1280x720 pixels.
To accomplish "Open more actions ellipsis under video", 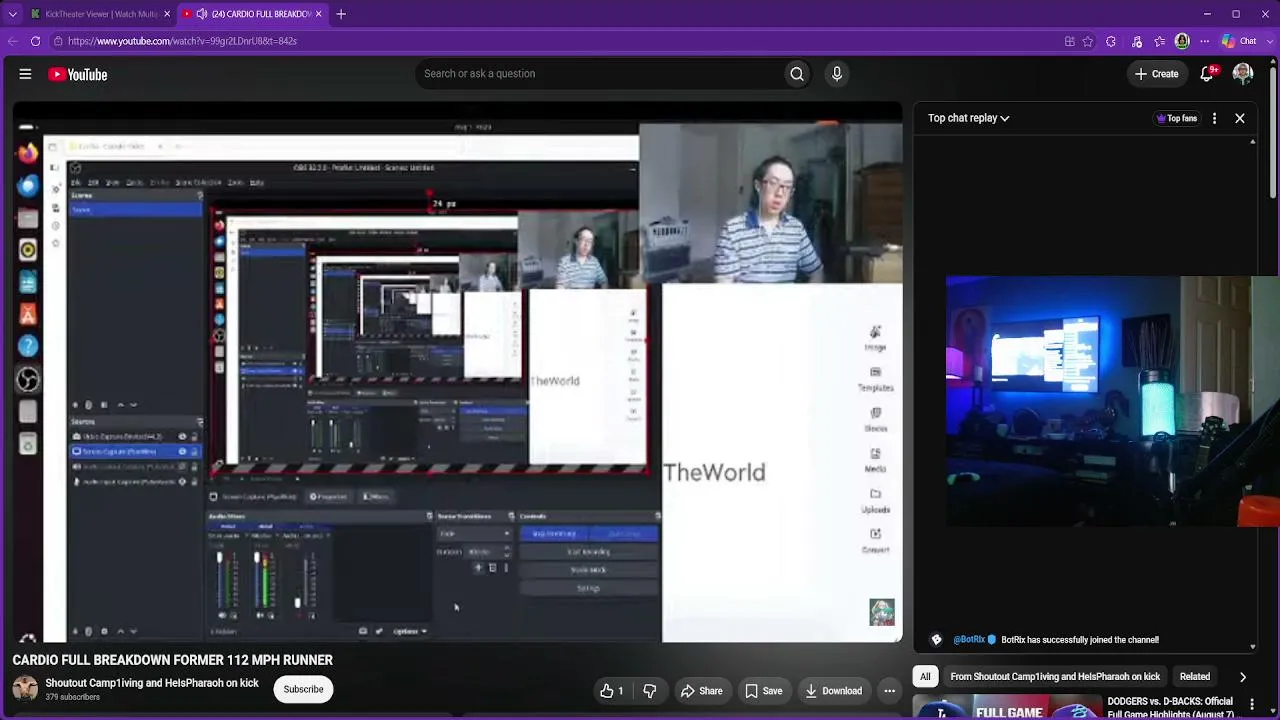I will click(x=889, y=691).
